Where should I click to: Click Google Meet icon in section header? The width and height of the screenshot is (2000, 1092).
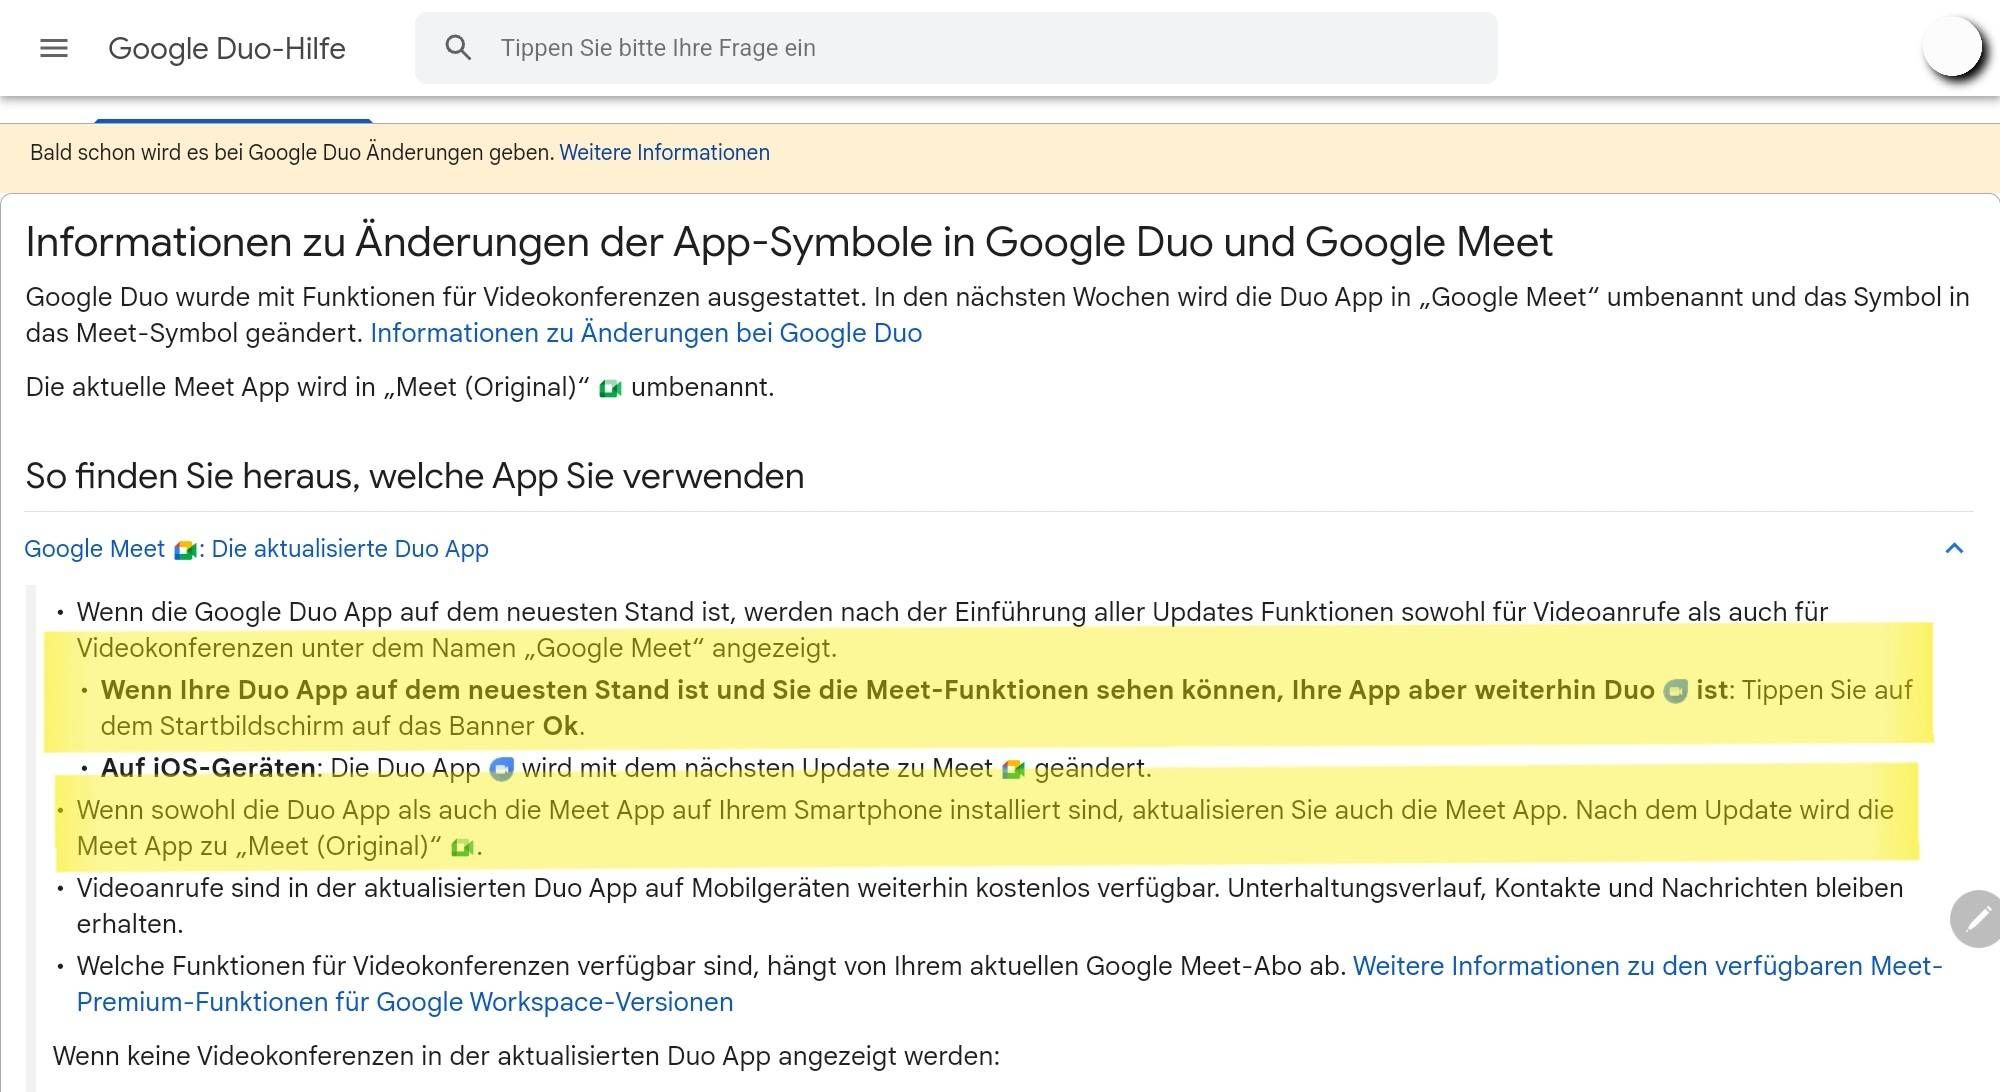pos(184,549)
